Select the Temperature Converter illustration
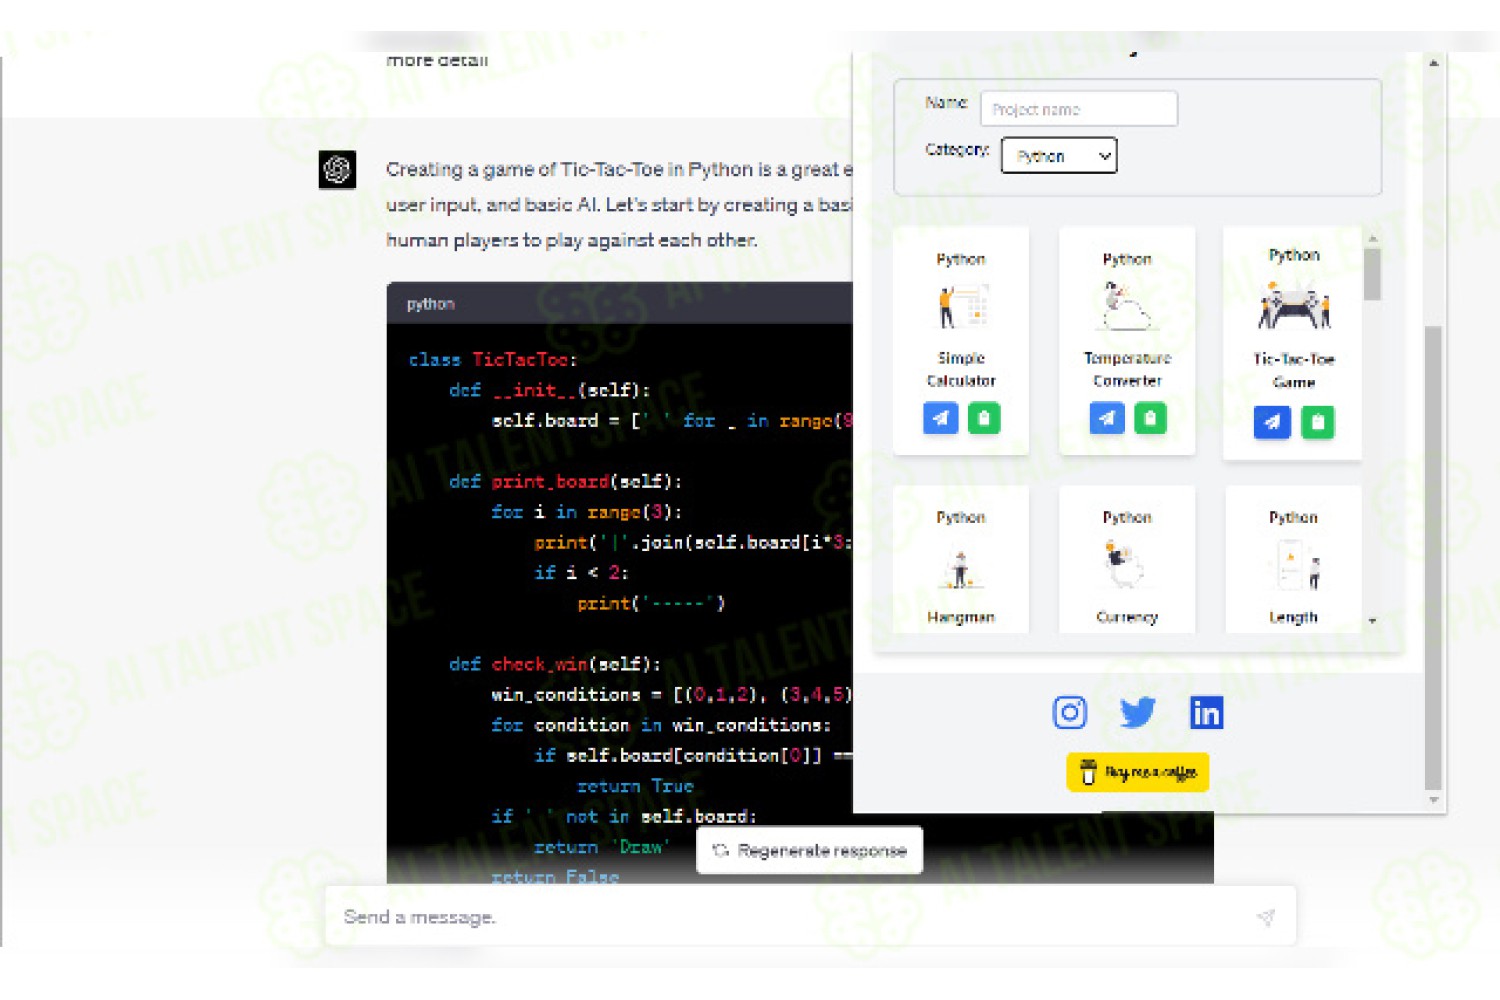The height and width of the screenshot is (1000, 1500). point(1127,306)
